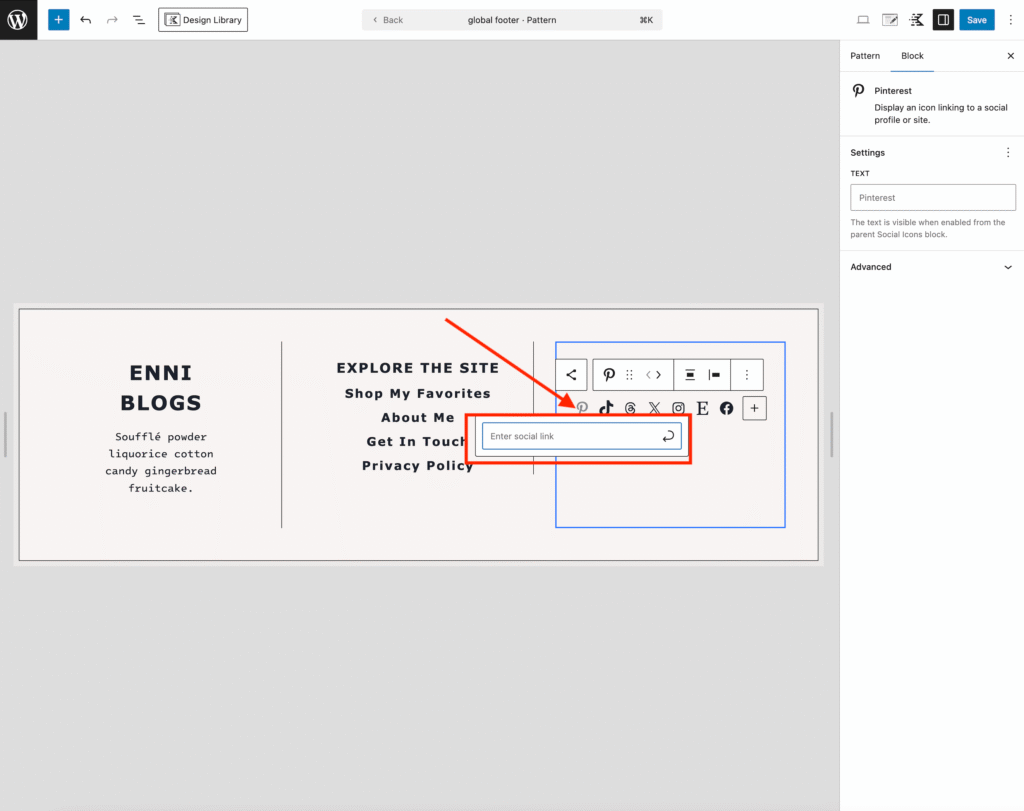Viewport: 1024px width, 811px height.
Task: Click the Facebook social icon
Action: coord(726,408)
